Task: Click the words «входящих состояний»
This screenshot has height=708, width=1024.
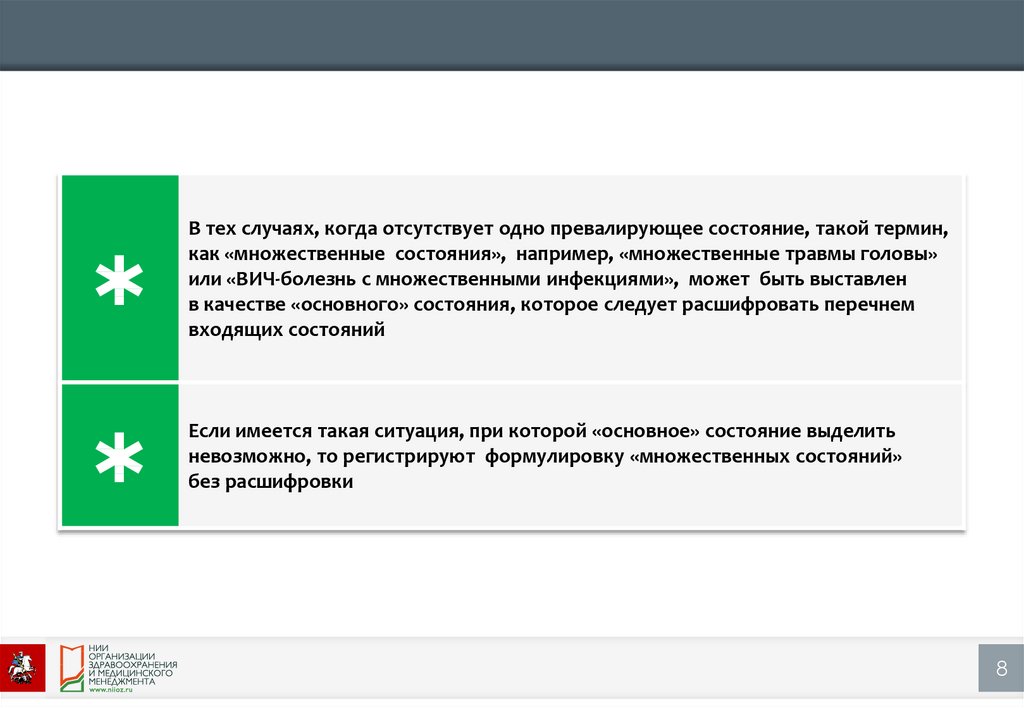Action: 286,330
